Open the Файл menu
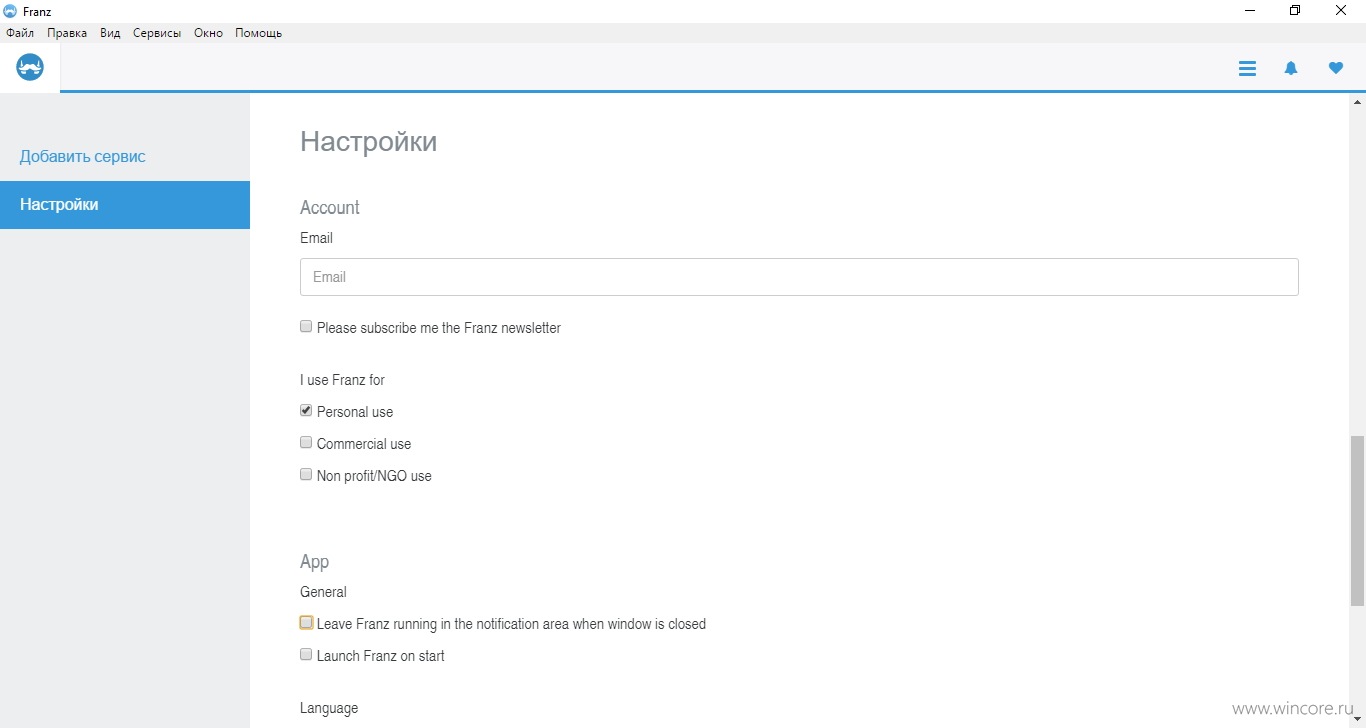The height and width of the screenshot is (728, 1366). (x=20, y=33)
